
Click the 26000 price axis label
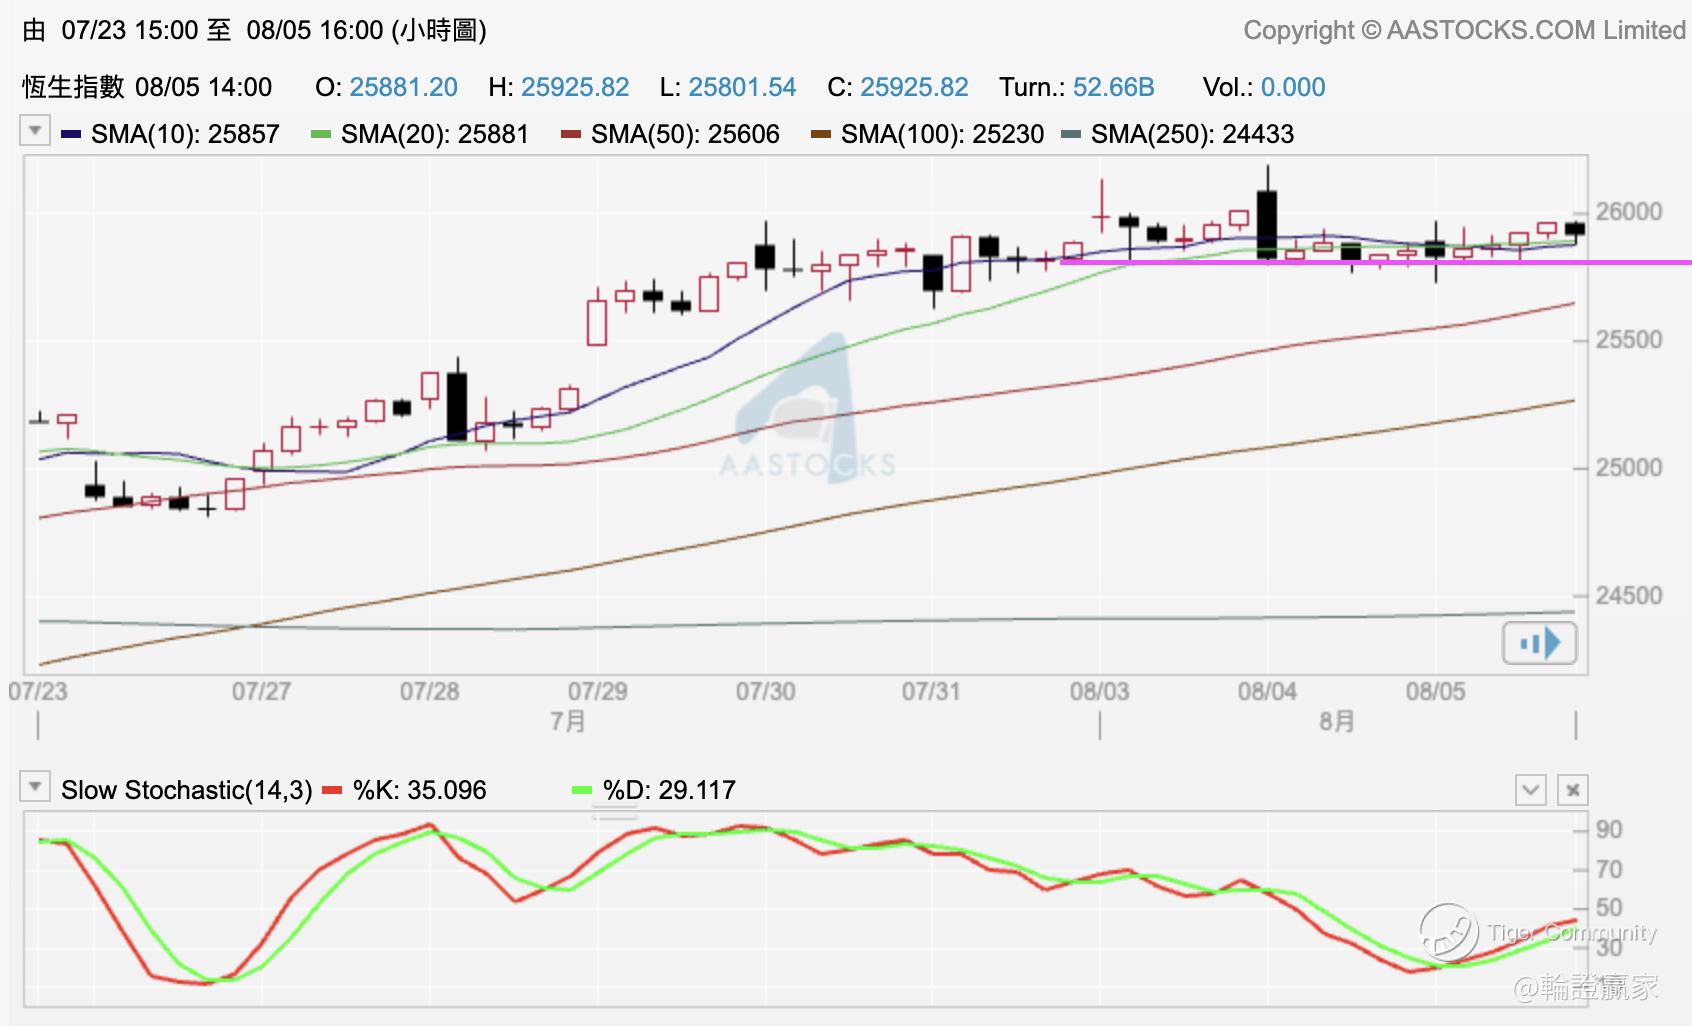pyautogui.click(x=1628, y=212)
